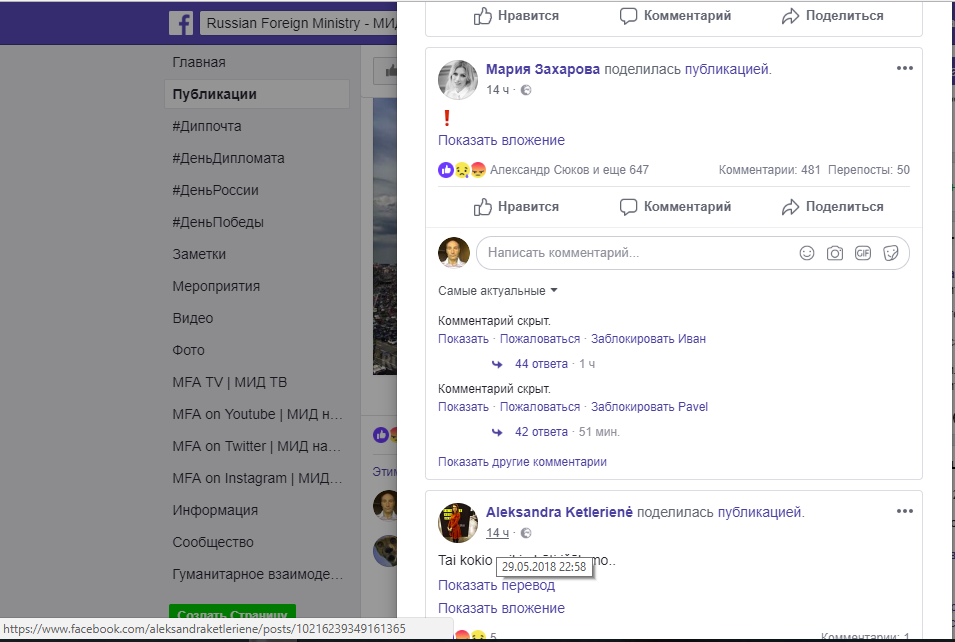Screen dimensions: 955x642
Task: Expand 44 ответа replies
Action: (541, 364)
